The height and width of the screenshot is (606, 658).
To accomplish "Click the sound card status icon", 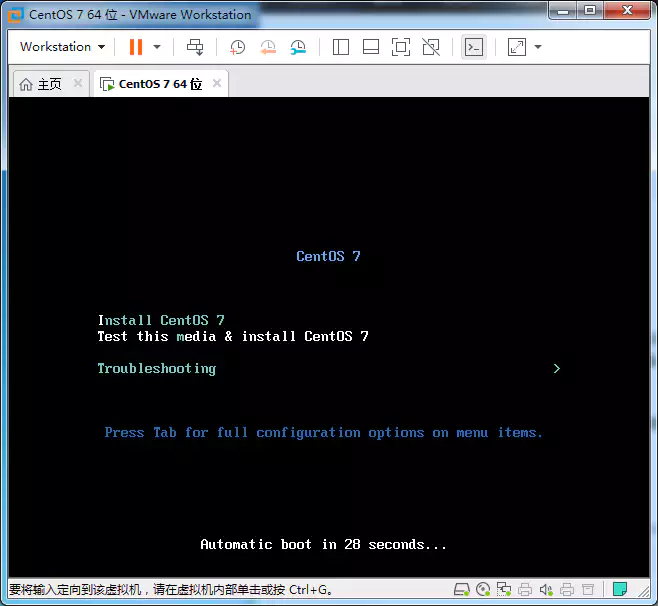I will click(546, 590).
